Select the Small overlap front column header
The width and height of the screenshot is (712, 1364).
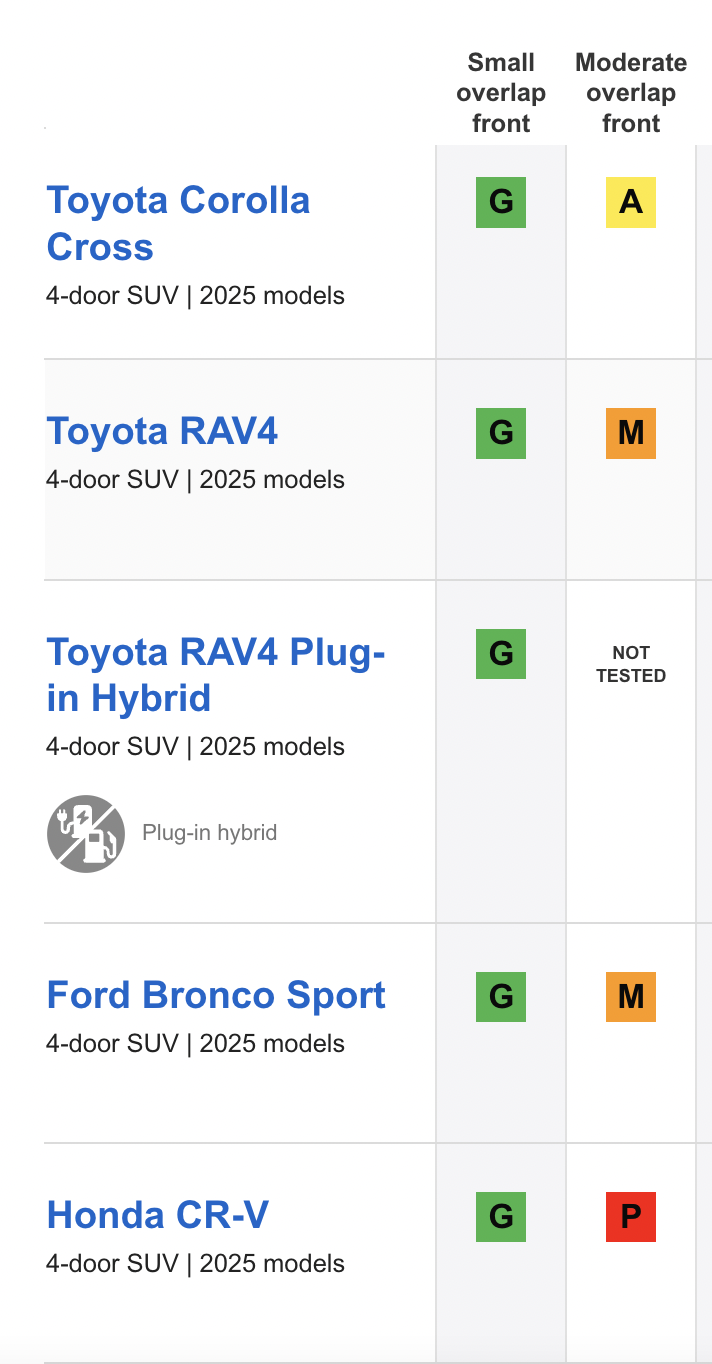pyautogui.click(x=501, y=93)
